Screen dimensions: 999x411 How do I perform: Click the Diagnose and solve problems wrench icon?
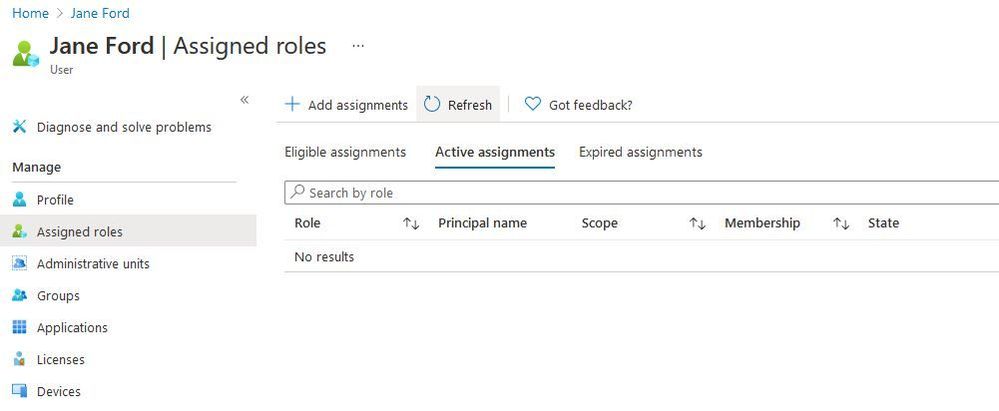(x=19, y=127)
